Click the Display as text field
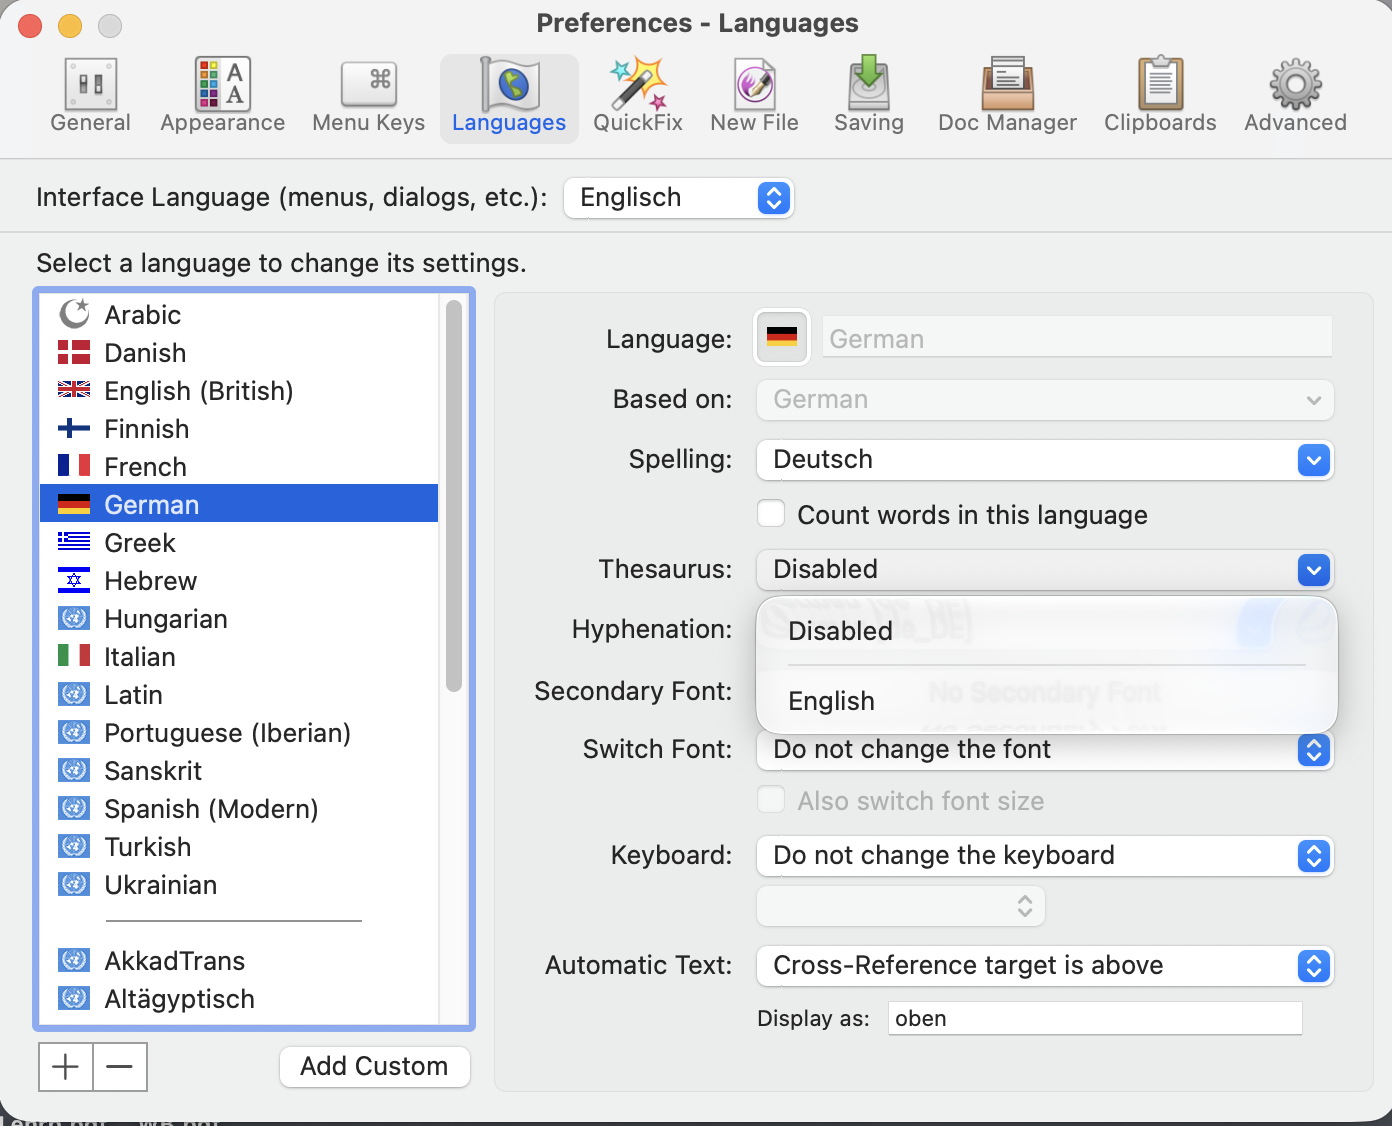 pyautogui.click(x=1095, y=1018)
